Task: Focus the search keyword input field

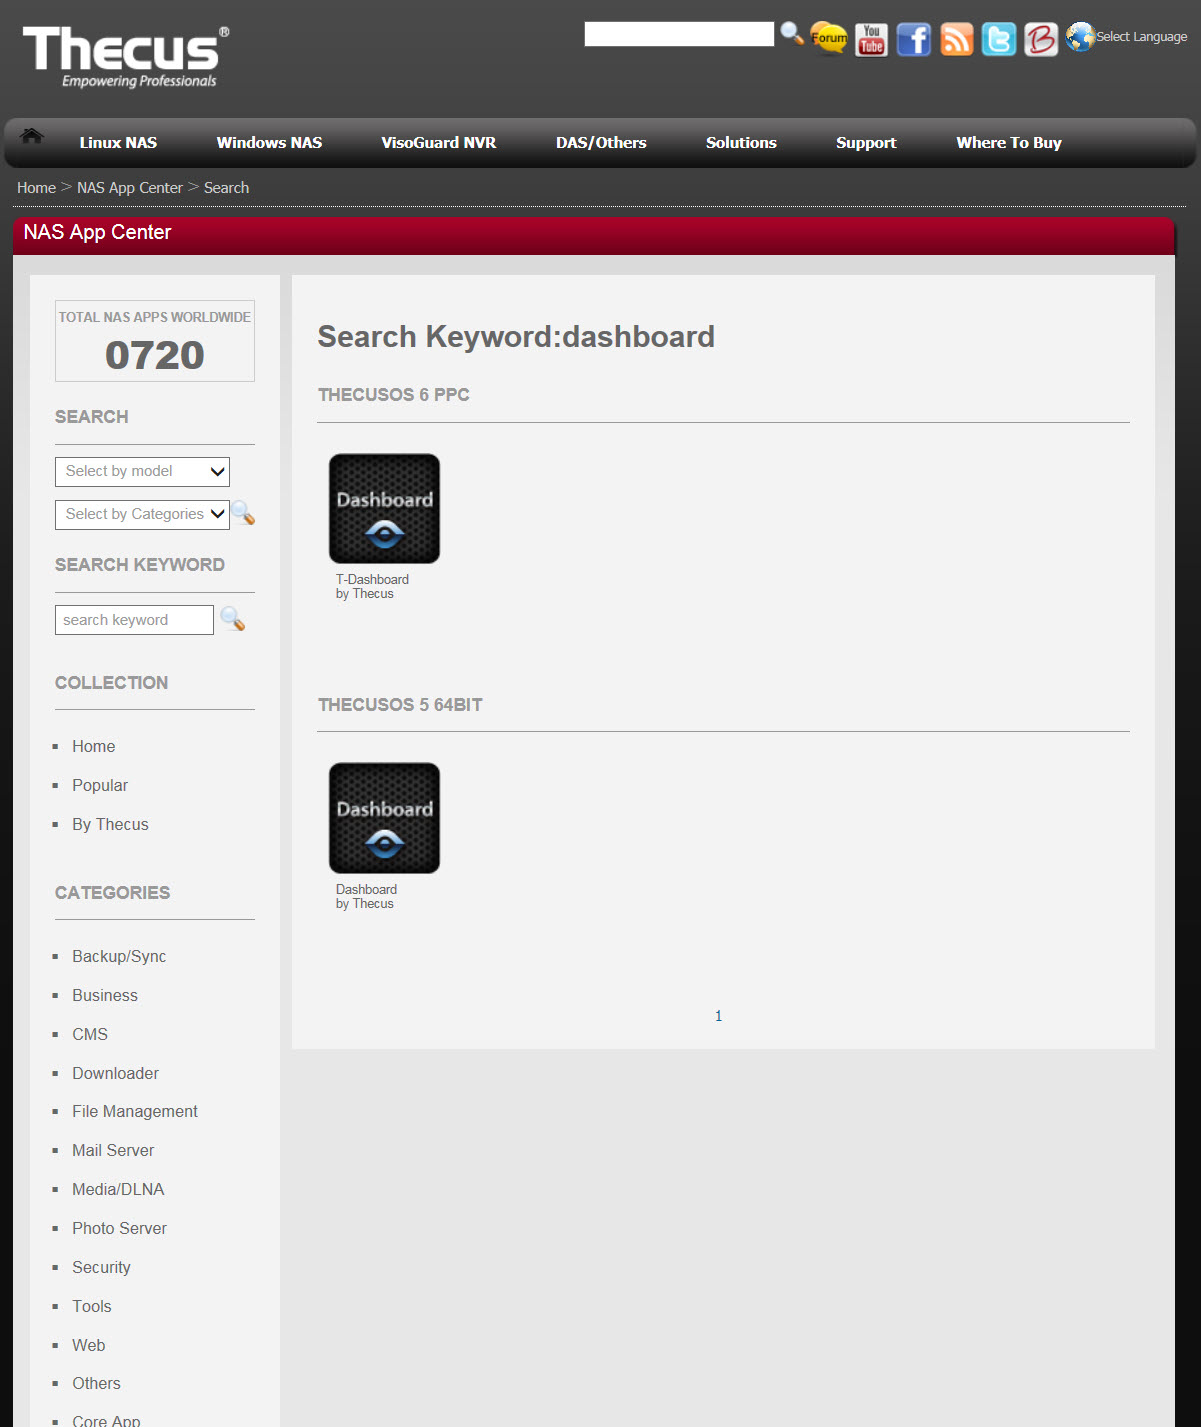Action: (x=134, y=620)
